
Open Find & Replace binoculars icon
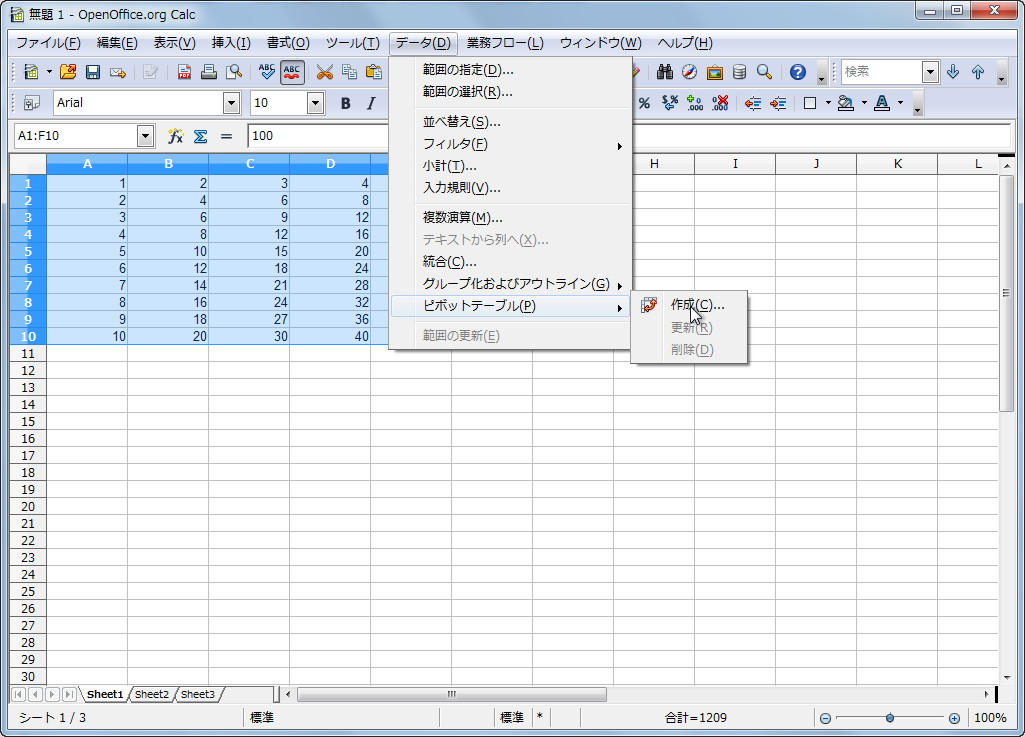click(x=665, y=72)
